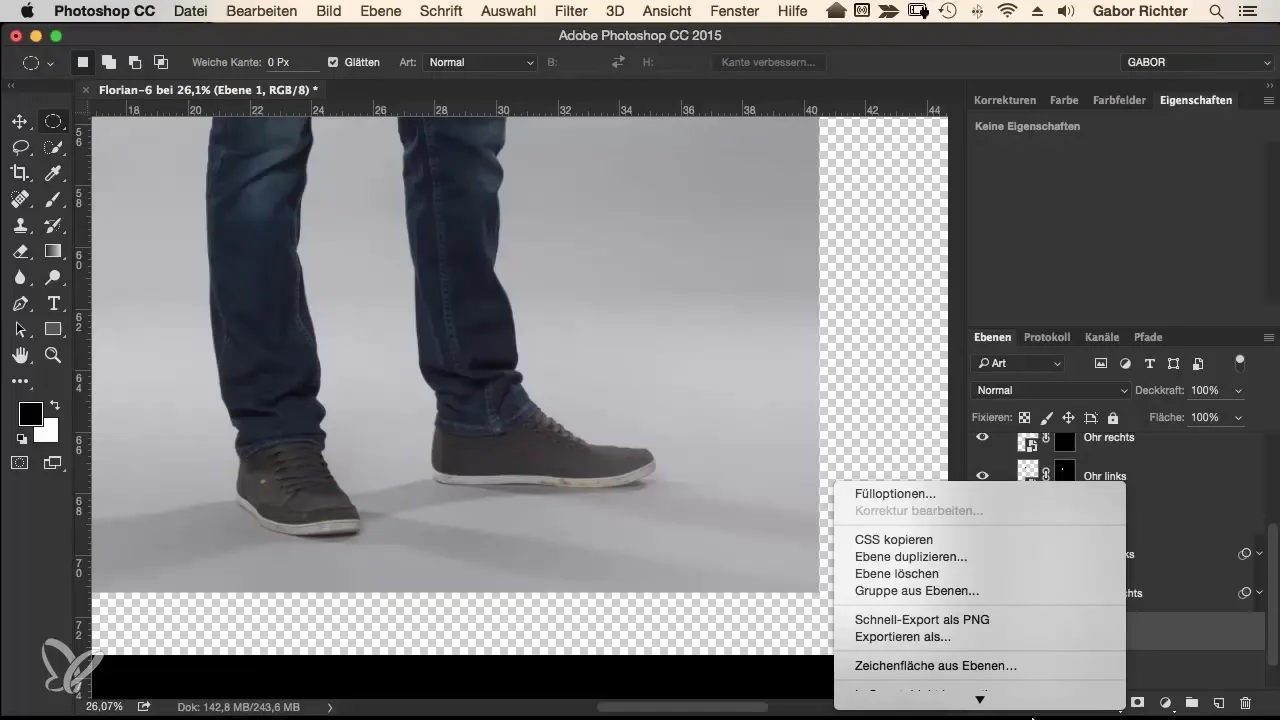This screenshot has width=1280, height=720.
Task: Reset default foreground and background colors
Action: pyautogui.click(x=21, y=439)
